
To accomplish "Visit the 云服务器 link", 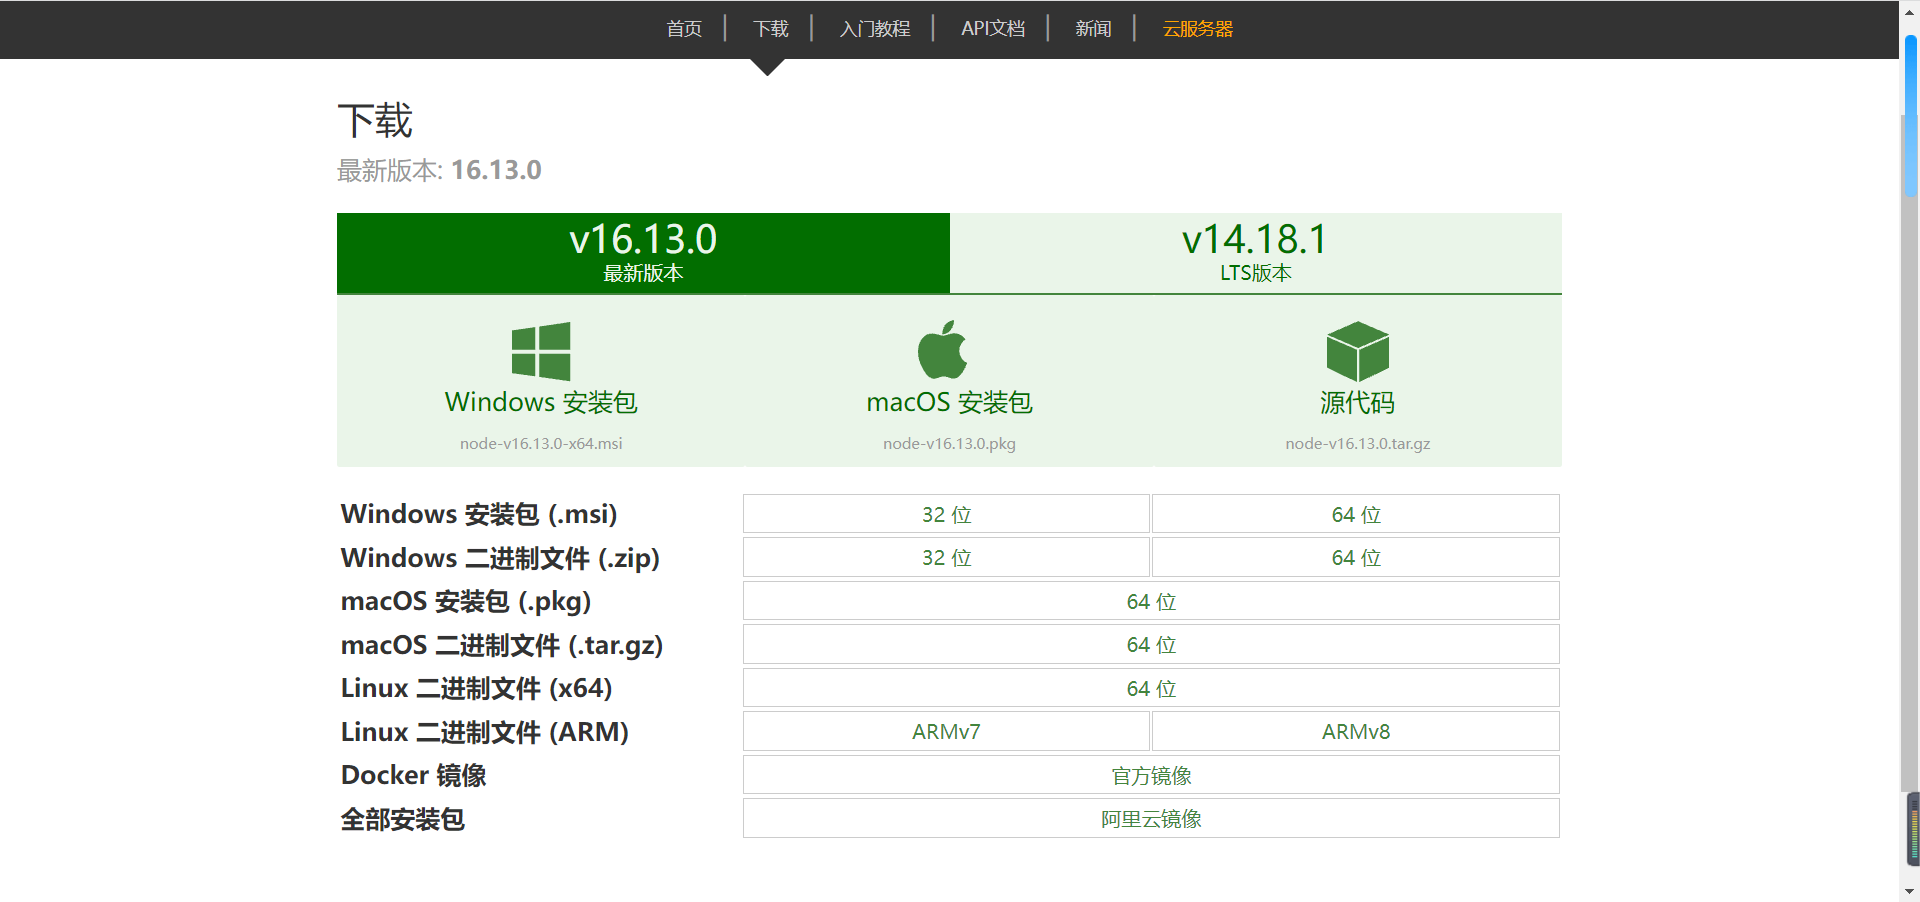I will 1196,29.
